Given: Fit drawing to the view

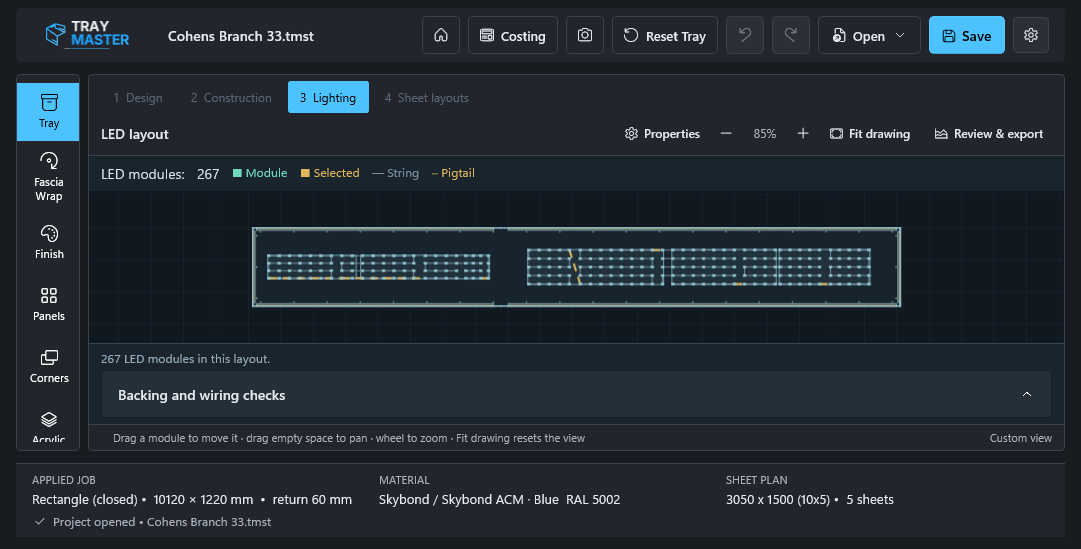Looking at the screenshot, I should [870, 134].
